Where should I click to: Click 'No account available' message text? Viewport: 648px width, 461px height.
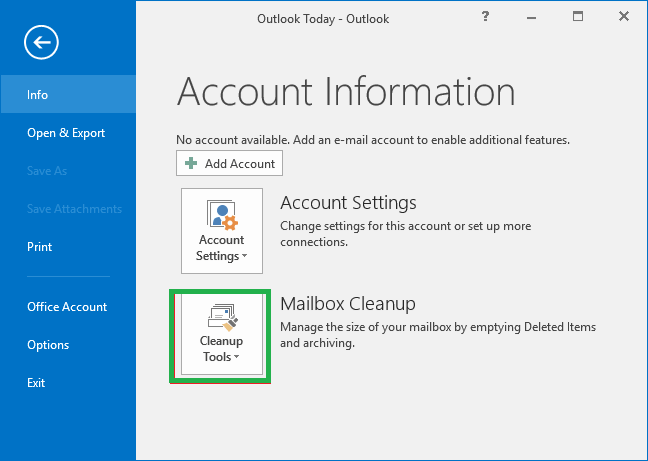click(373, 140)
